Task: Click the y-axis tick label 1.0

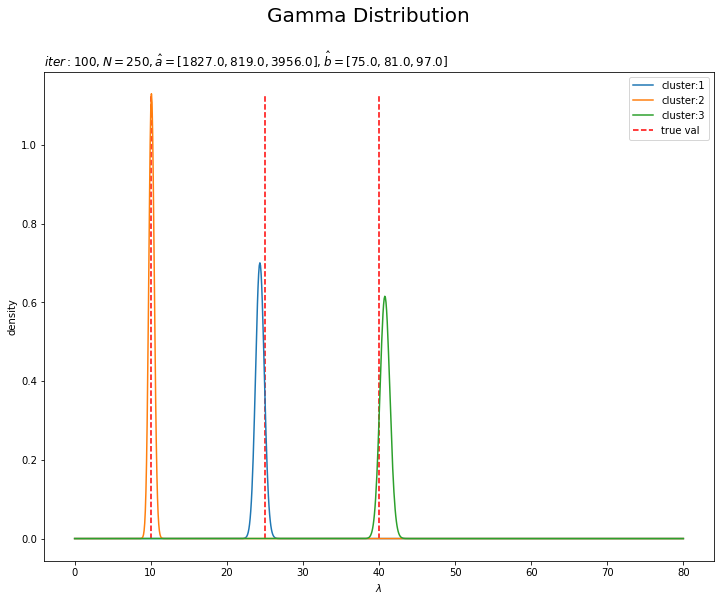Action: 29,145
